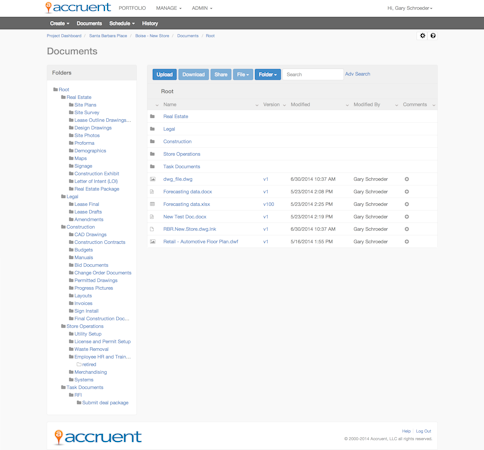484x450 pixels.
Task: Open the help question mark icon
Action: click(x=433, y=36)
